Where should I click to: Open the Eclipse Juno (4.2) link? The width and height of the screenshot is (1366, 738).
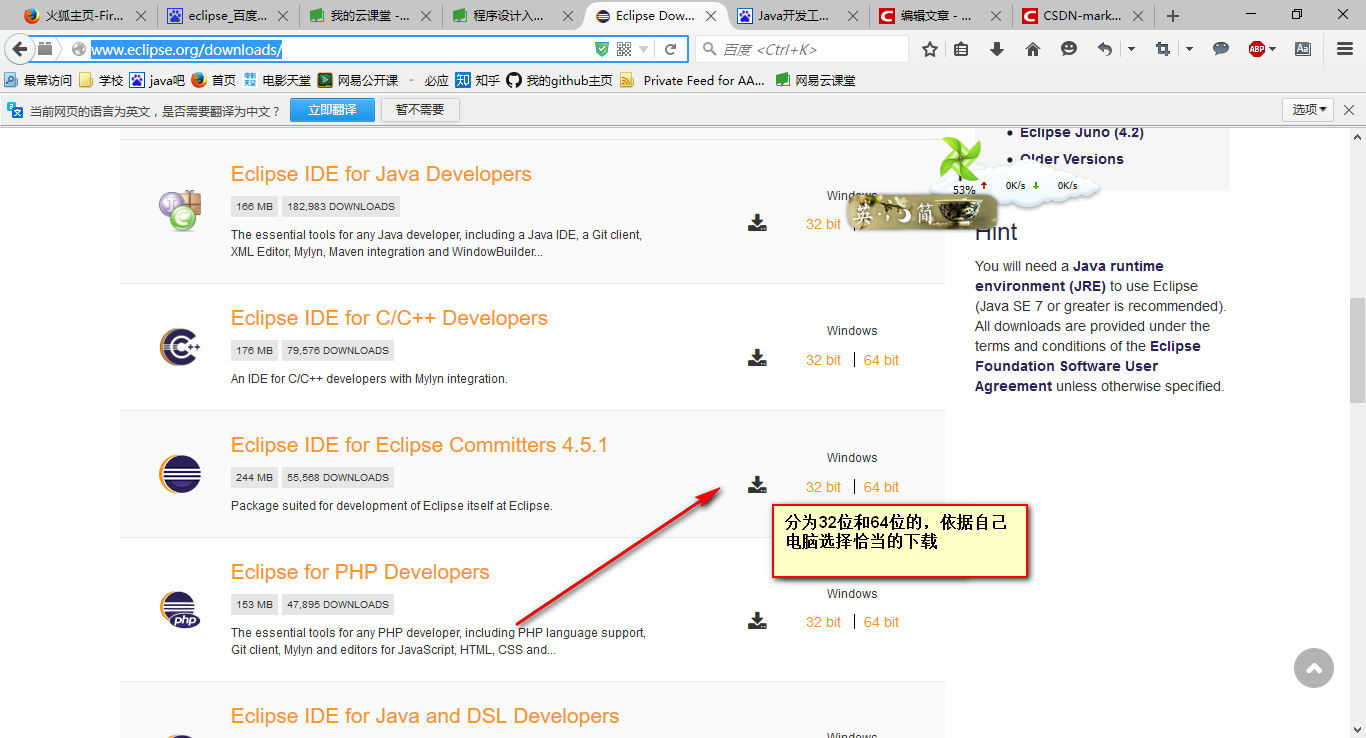click(1082, 133)
